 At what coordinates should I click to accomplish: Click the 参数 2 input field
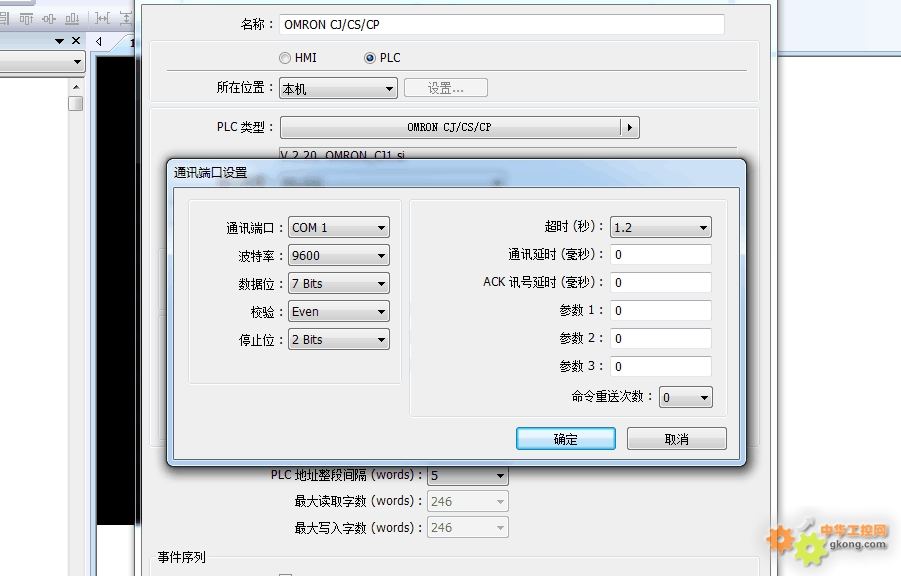click(x=660, y=338)
